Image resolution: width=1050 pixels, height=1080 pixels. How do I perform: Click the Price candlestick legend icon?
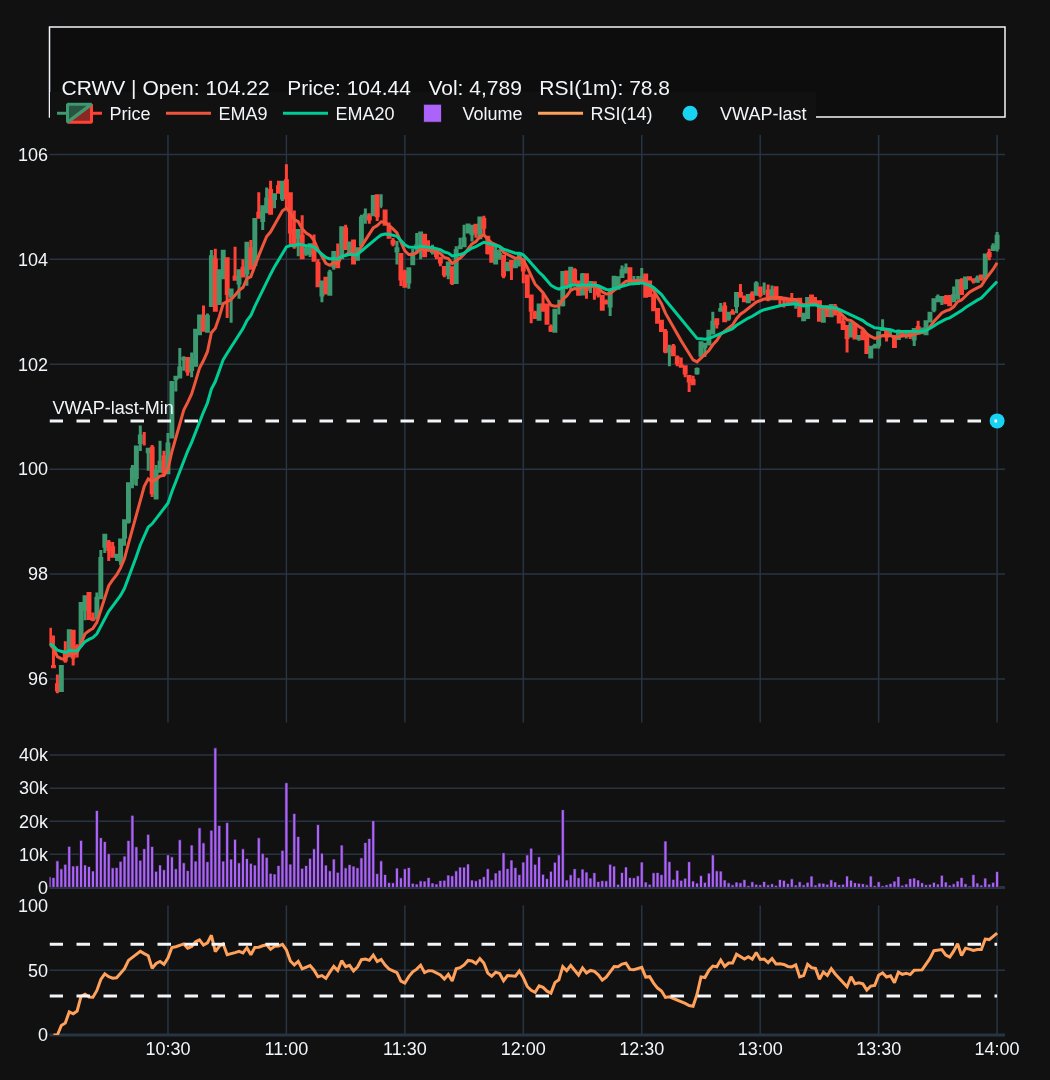pyautogui.click(x=79, y=114)
